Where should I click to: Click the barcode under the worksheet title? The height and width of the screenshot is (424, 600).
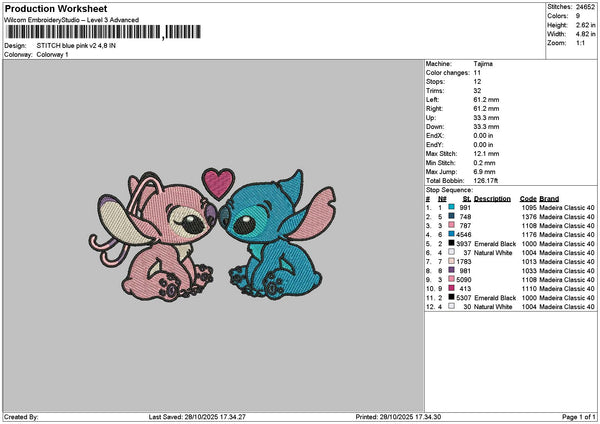coord(103,32)
